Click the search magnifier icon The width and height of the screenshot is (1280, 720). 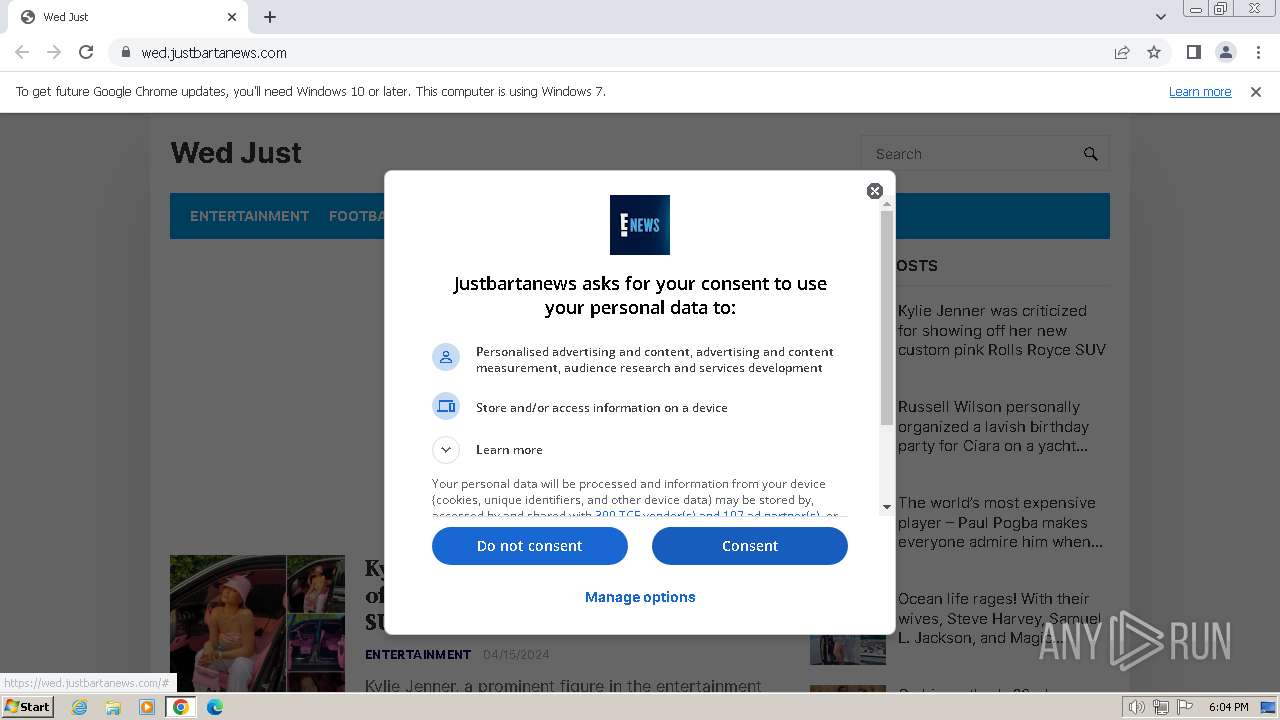1091,154
